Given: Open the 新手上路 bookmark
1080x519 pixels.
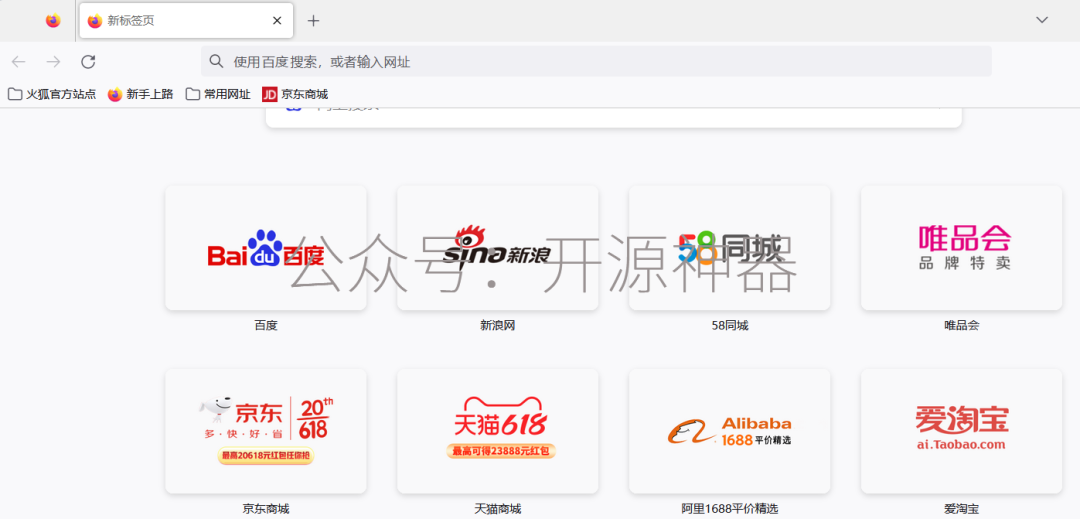Looking at the screenshot, I should [141, 94].
